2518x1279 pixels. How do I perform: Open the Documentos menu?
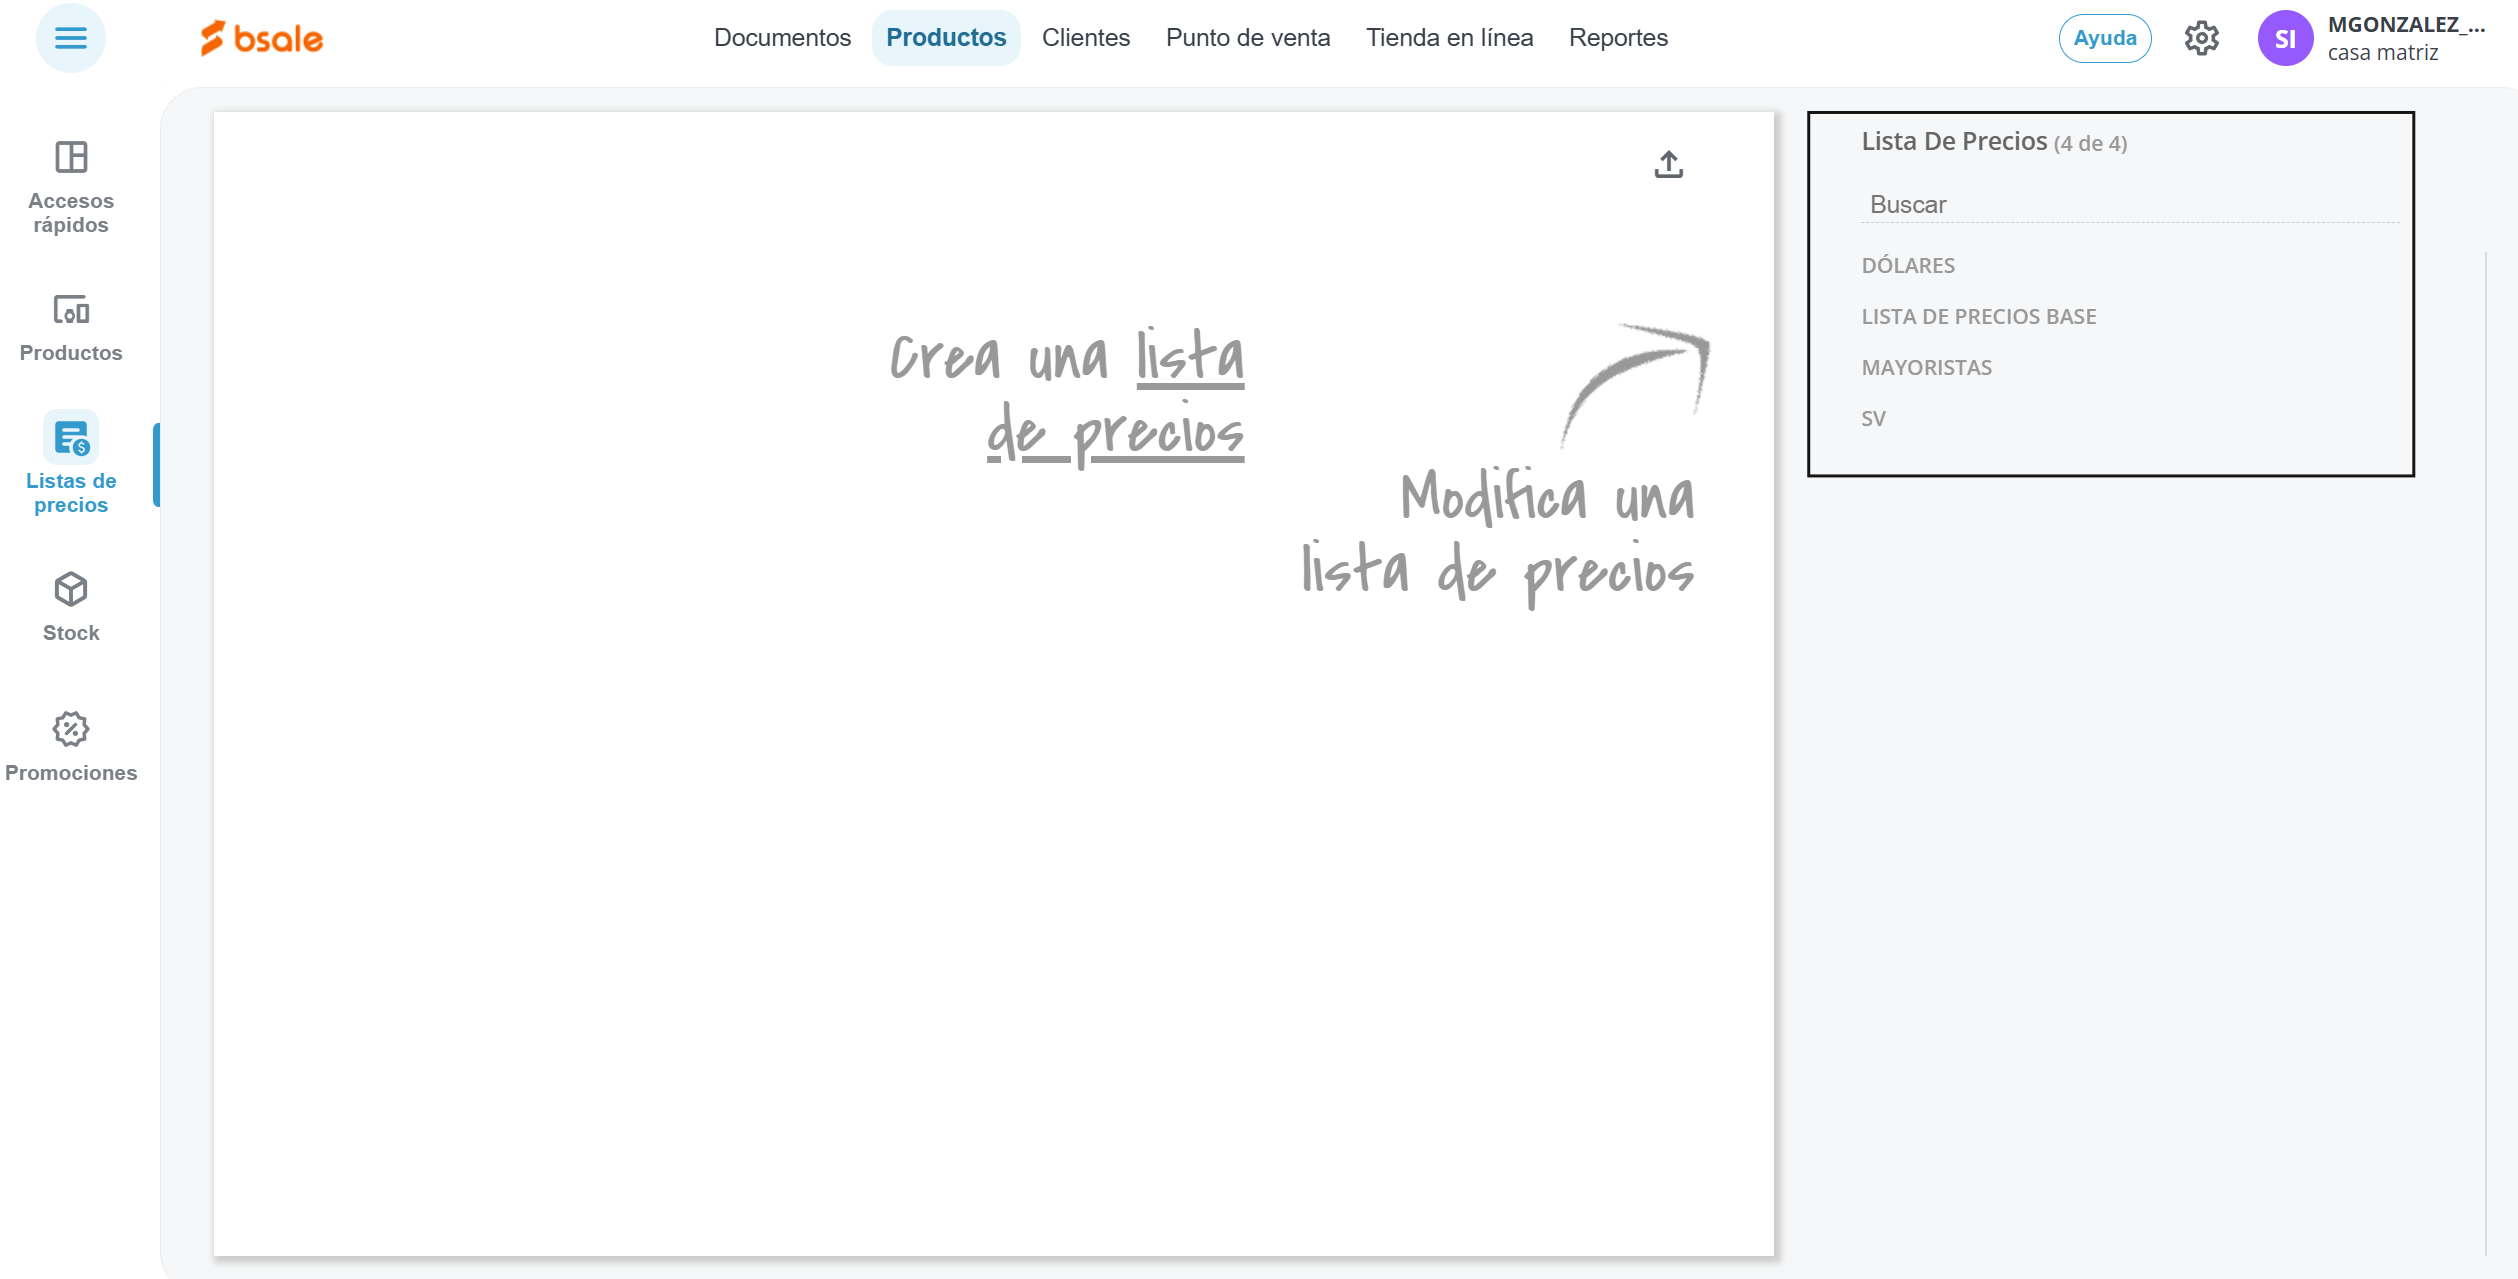point(782,38)
